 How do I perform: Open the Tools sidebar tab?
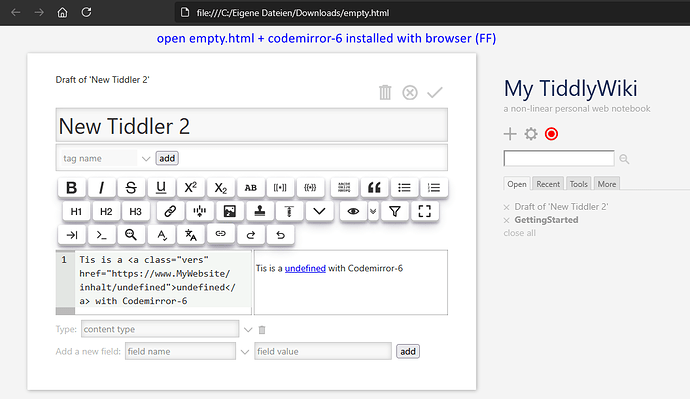(578, 184)
